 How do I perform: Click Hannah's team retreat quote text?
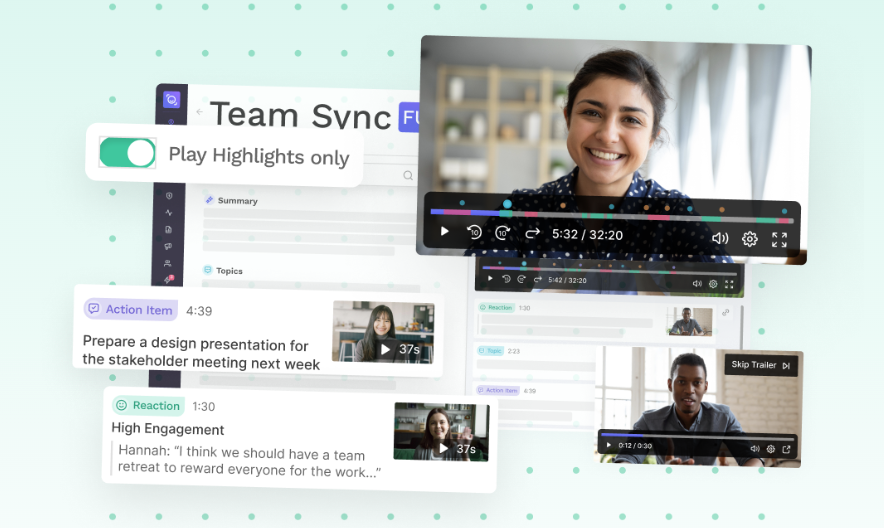click(x=249, y=462)
